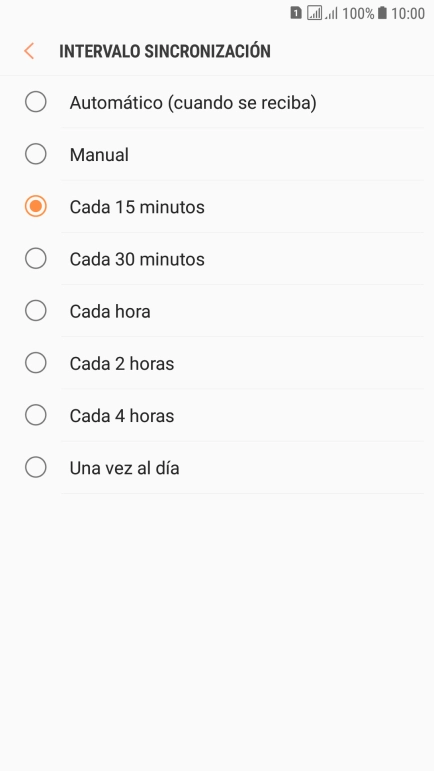Tap the 10:00 clock in status bar
This screenshot has height=771, width=434.
click(407, 13)
